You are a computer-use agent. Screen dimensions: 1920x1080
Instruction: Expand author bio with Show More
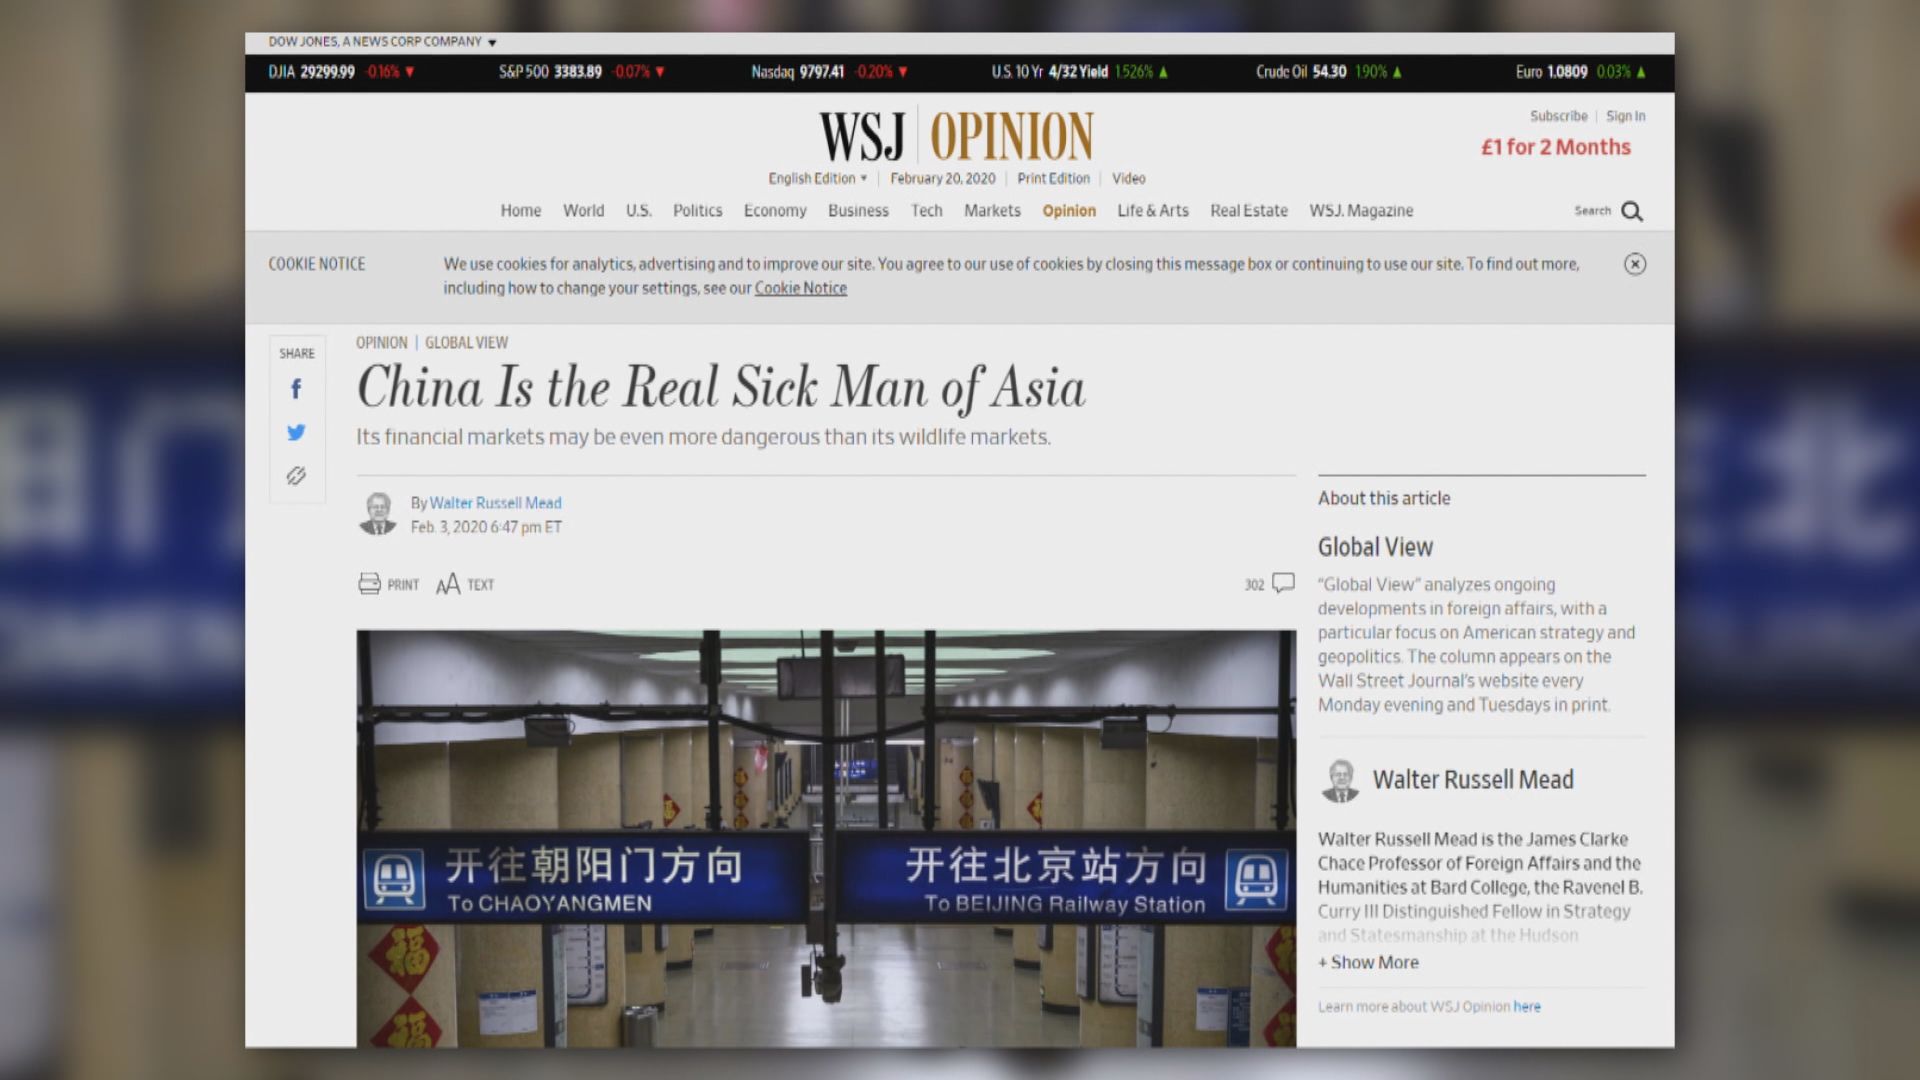[1368, 962]
